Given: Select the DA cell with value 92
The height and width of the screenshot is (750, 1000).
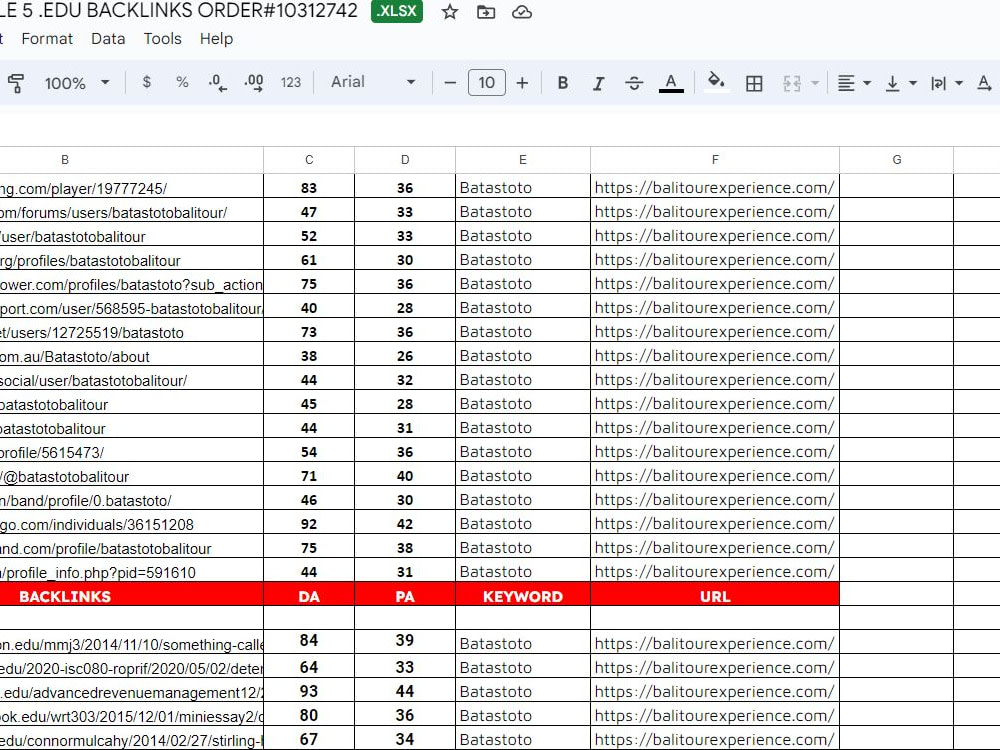Looking at the screenshot, I should pos(309,524).
